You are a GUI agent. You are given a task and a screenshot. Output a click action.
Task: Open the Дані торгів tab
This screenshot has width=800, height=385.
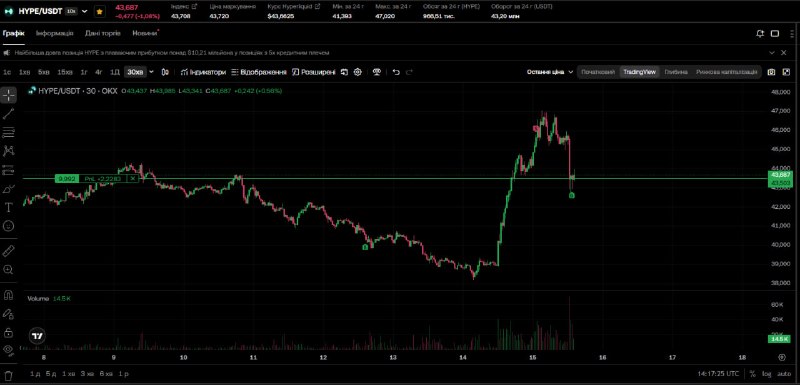(x=103, y=33)
